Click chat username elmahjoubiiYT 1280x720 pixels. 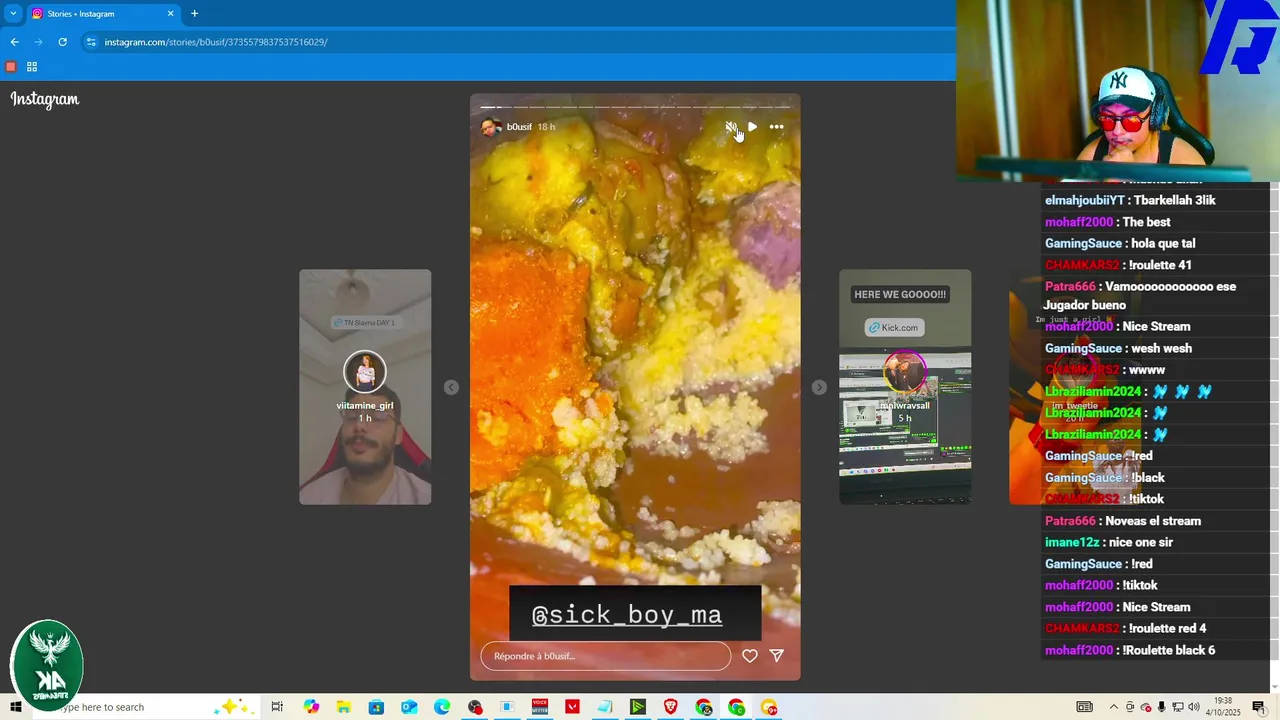click(1085, 200)
